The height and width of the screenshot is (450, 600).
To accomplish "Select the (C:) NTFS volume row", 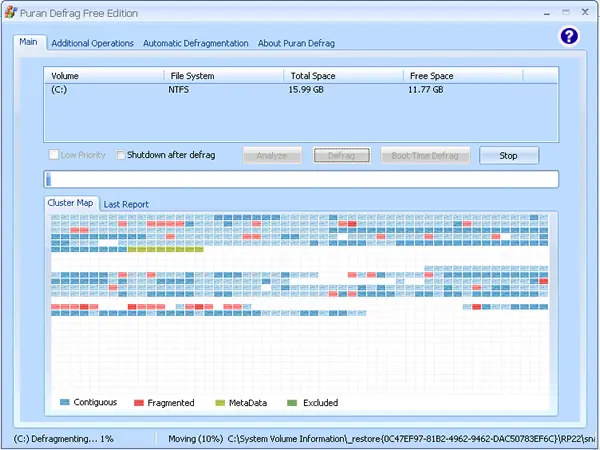I will pos(301,90).
